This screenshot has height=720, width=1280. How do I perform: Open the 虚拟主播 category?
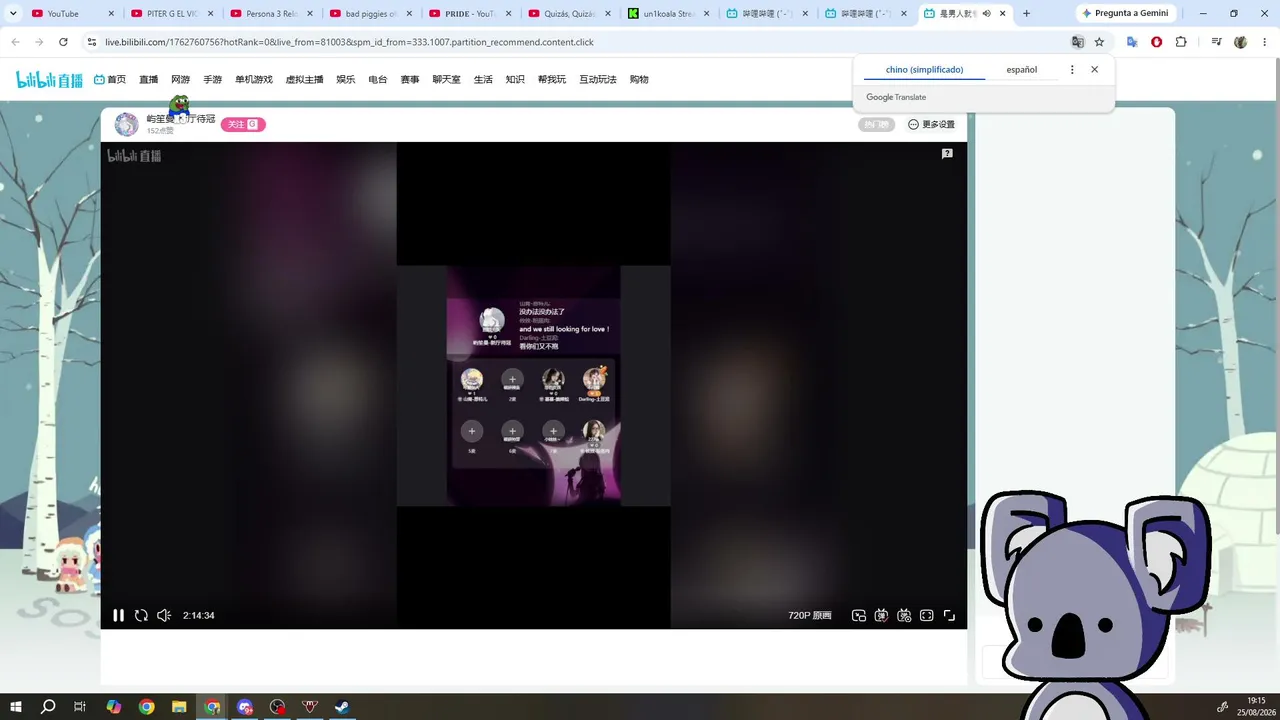(x=305, y=80)
